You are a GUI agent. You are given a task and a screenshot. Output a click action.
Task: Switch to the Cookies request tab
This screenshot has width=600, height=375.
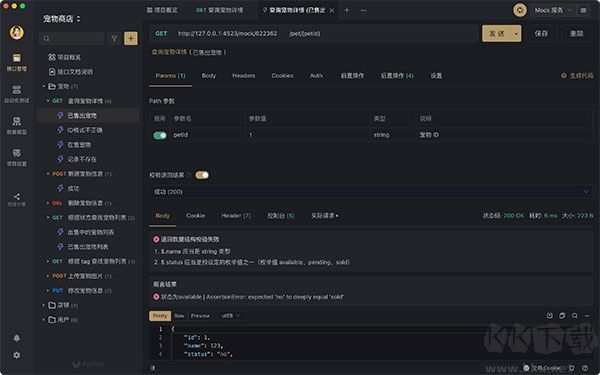point(282,76)
